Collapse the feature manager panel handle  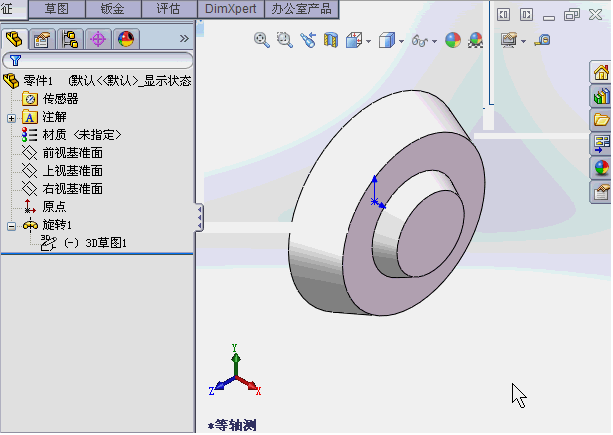pyautogui.click(x=199, y=217)
